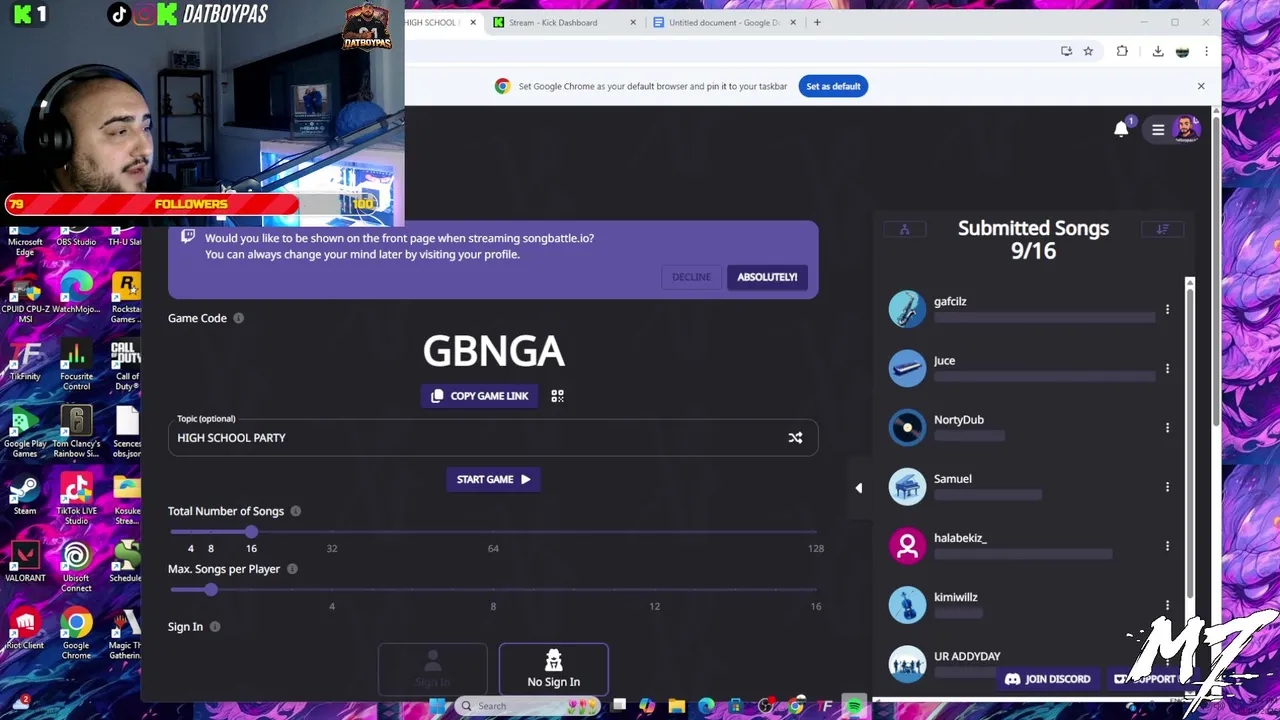Open Focusrite Control desktop shortcut
The height and width of the screenshot is (720, 1280).
pos(76,365)
